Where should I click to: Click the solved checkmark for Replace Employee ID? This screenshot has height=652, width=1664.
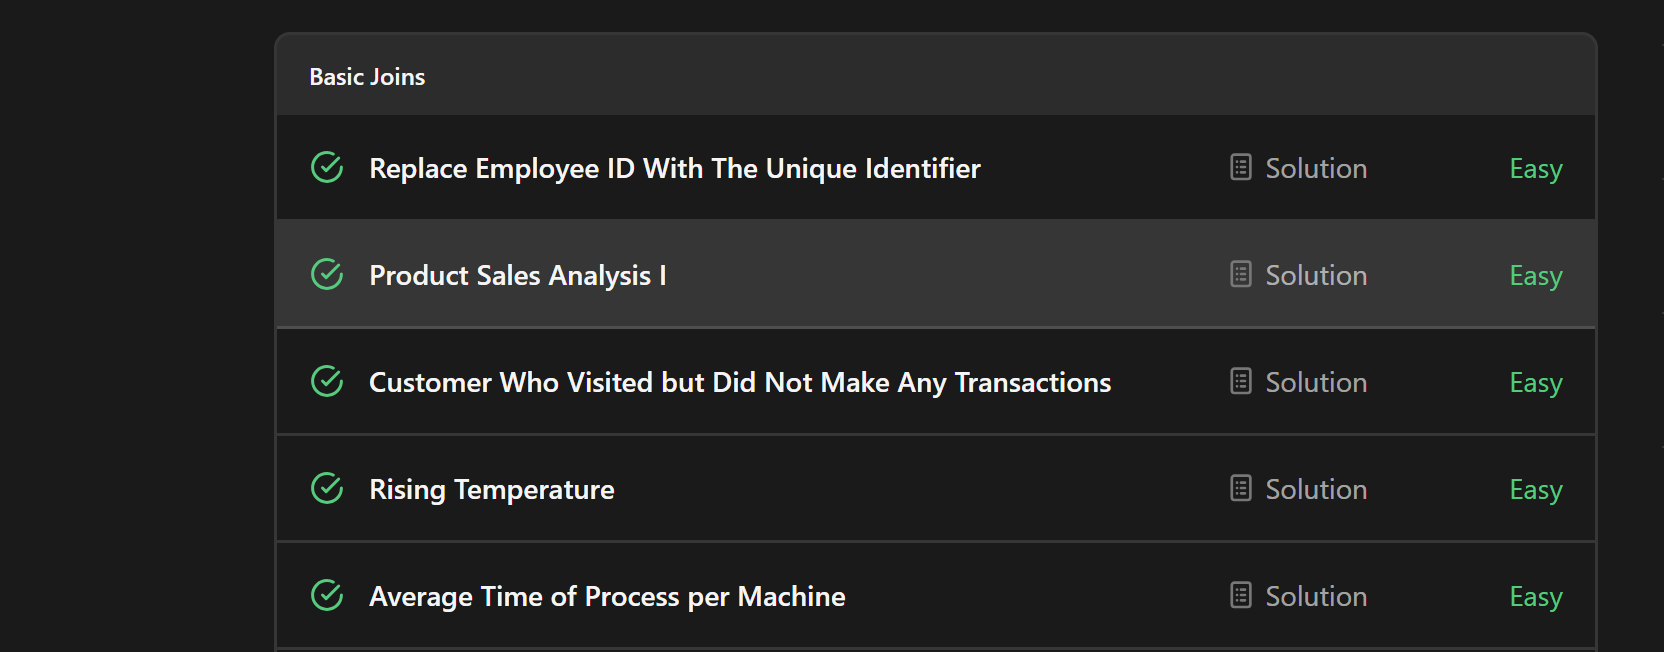[327, 167]
